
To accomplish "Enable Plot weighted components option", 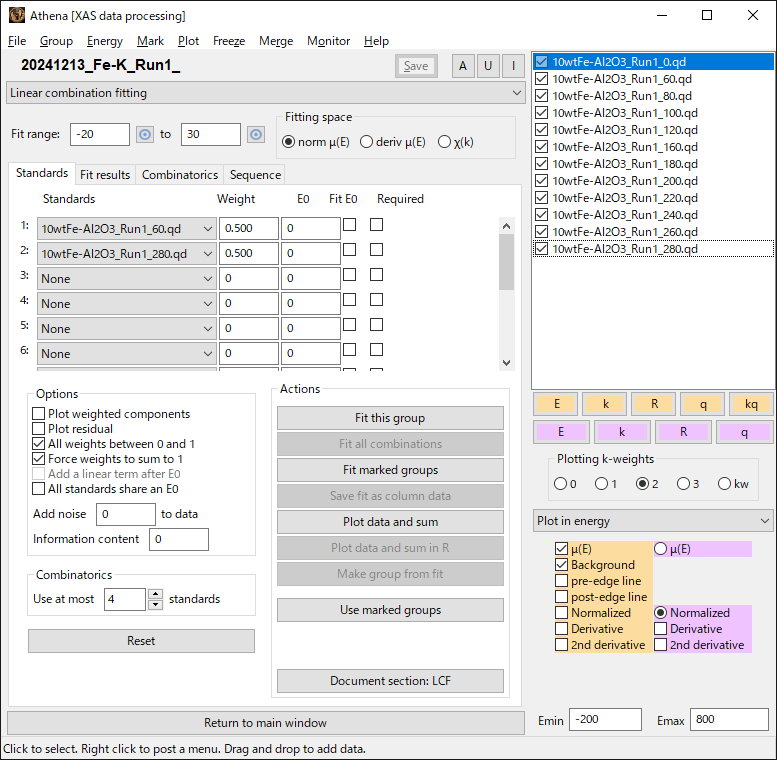I will tap(38, 413).
